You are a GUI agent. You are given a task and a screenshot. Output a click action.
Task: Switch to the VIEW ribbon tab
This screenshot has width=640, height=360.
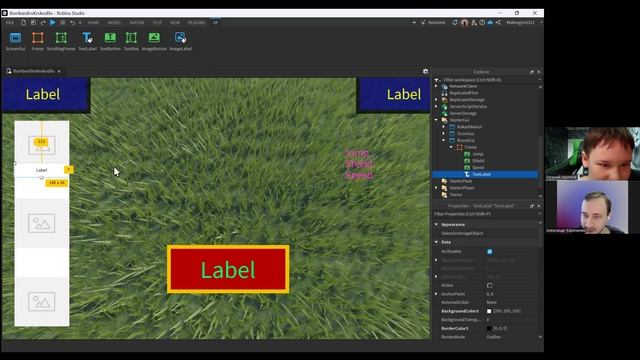tap(175, 22)
